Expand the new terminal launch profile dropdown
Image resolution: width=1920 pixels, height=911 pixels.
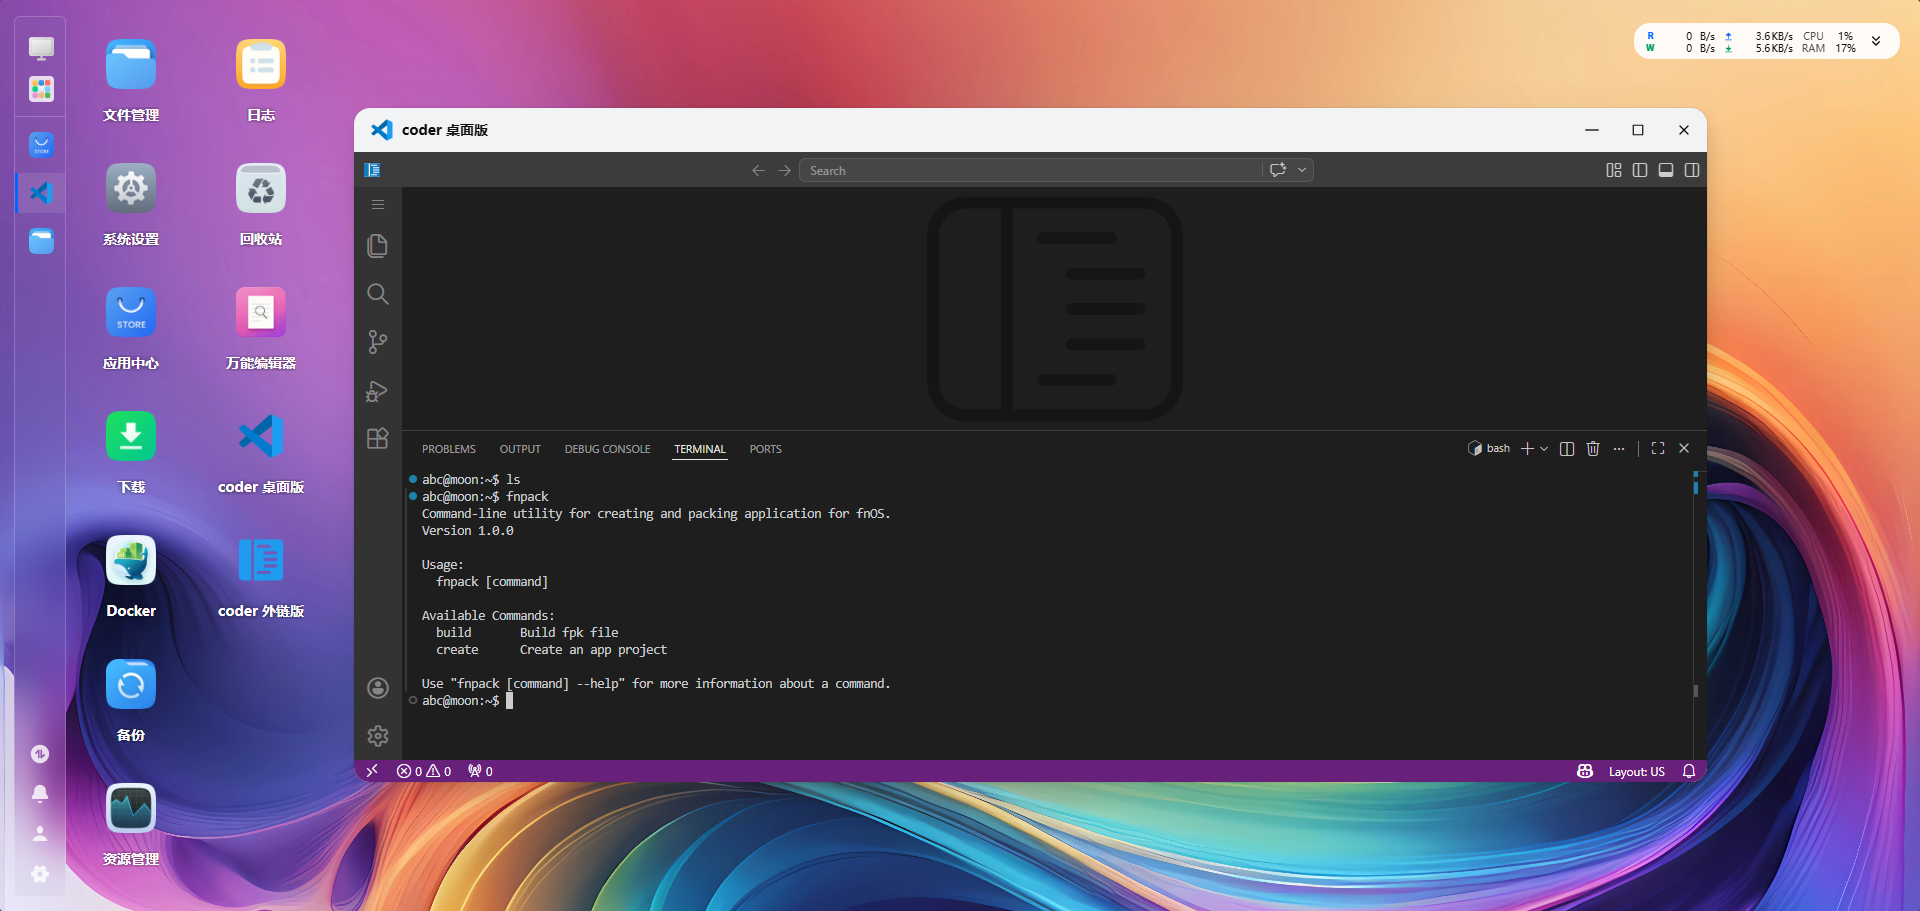(1545, 449)
